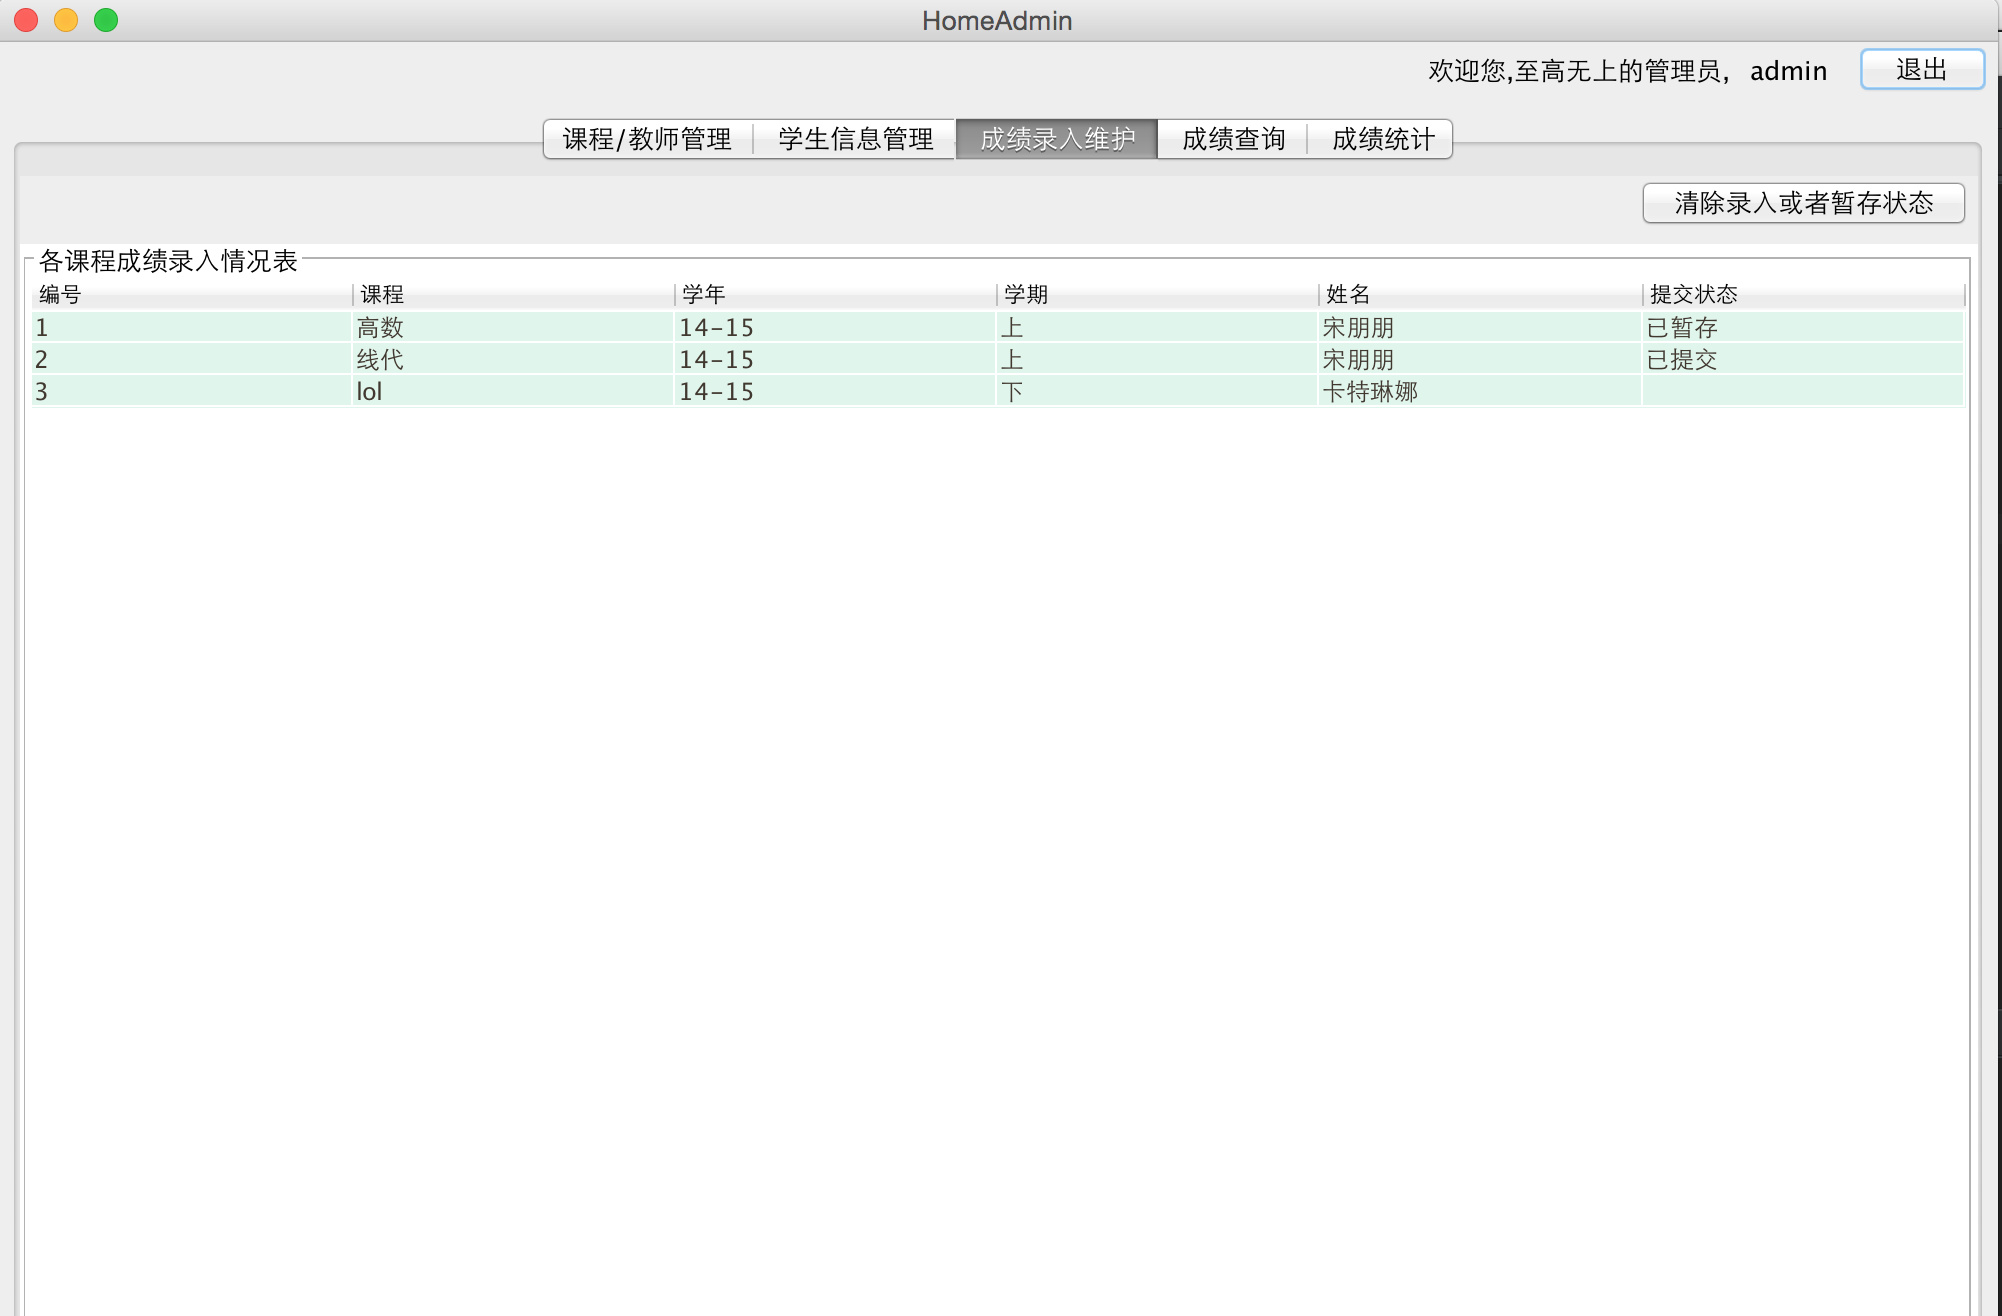Image resolution: width=2002 pixels, height=1316 pixels.
Task: Select the lol course row
Action: pos(370,391)
